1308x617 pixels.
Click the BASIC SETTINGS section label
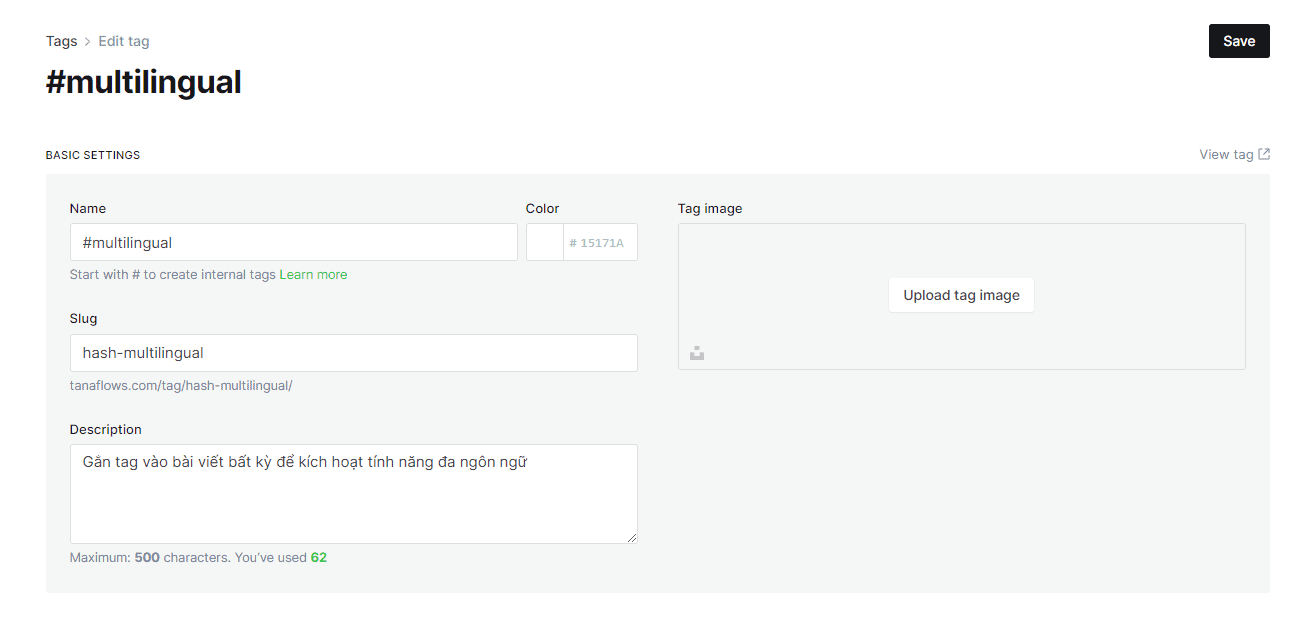93,154
